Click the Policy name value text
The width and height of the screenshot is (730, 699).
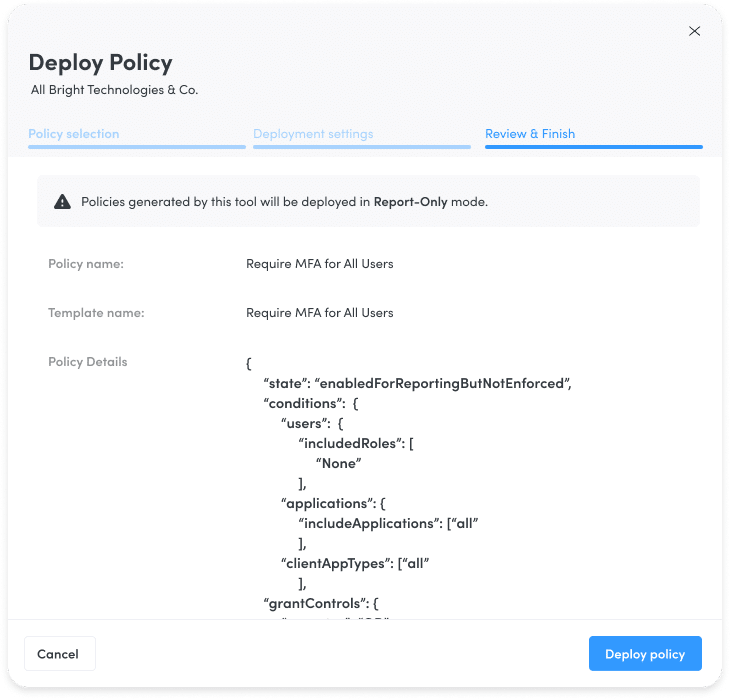pos(319,264)
